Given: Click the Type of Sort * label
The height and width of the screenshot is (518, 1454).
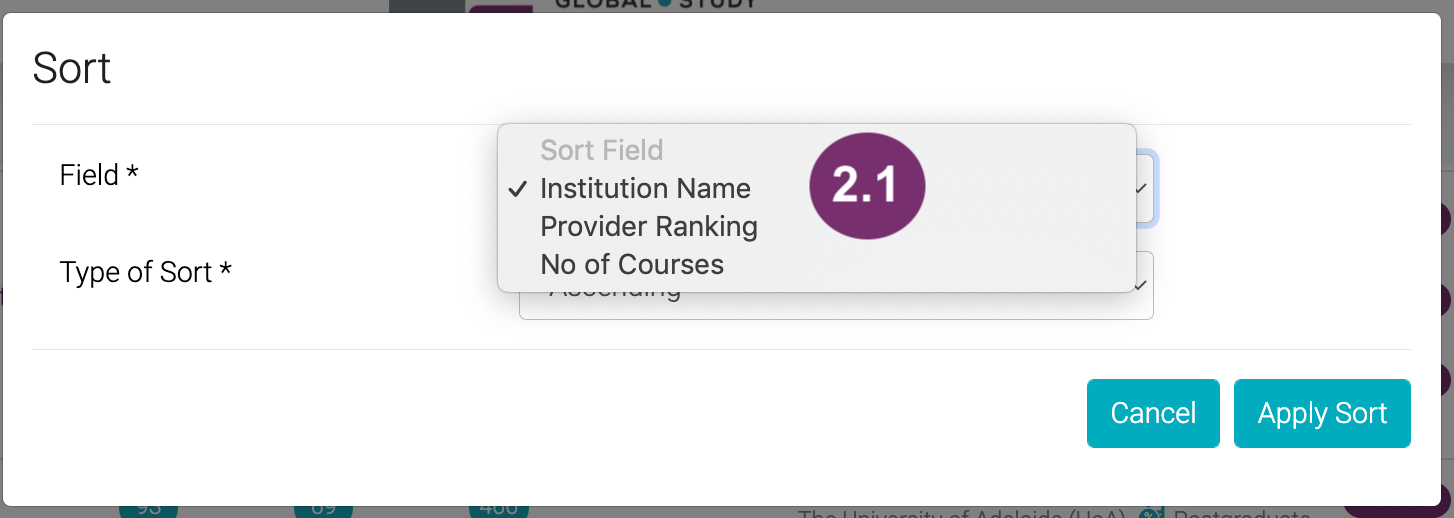Looking at the screenshot, I should pyautogui.click(x=145, y=272).
